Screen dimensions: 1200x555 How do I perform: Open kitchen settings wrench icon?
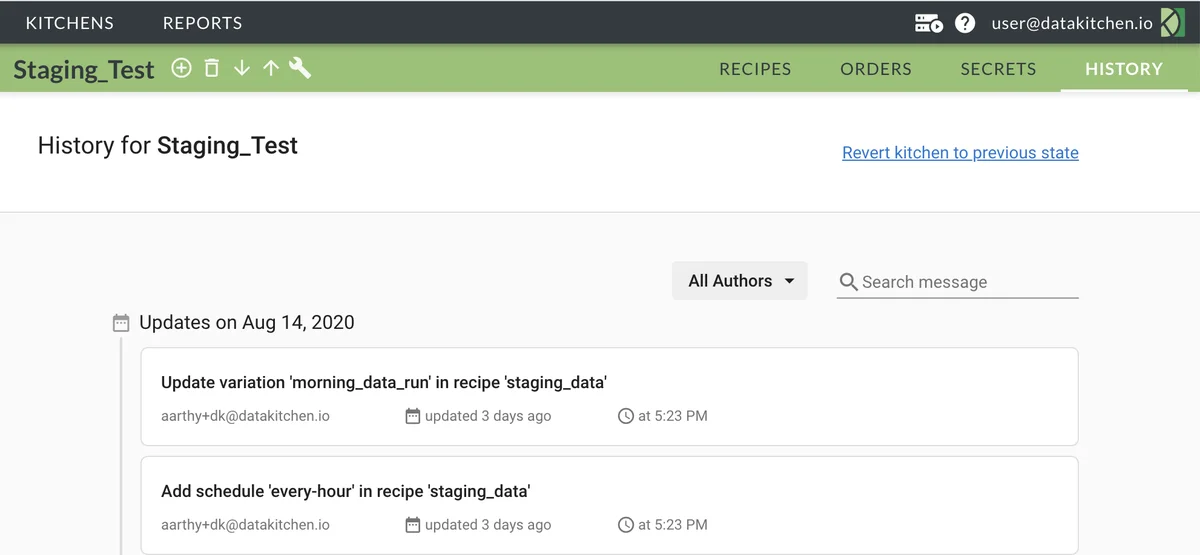click(300, 68)
